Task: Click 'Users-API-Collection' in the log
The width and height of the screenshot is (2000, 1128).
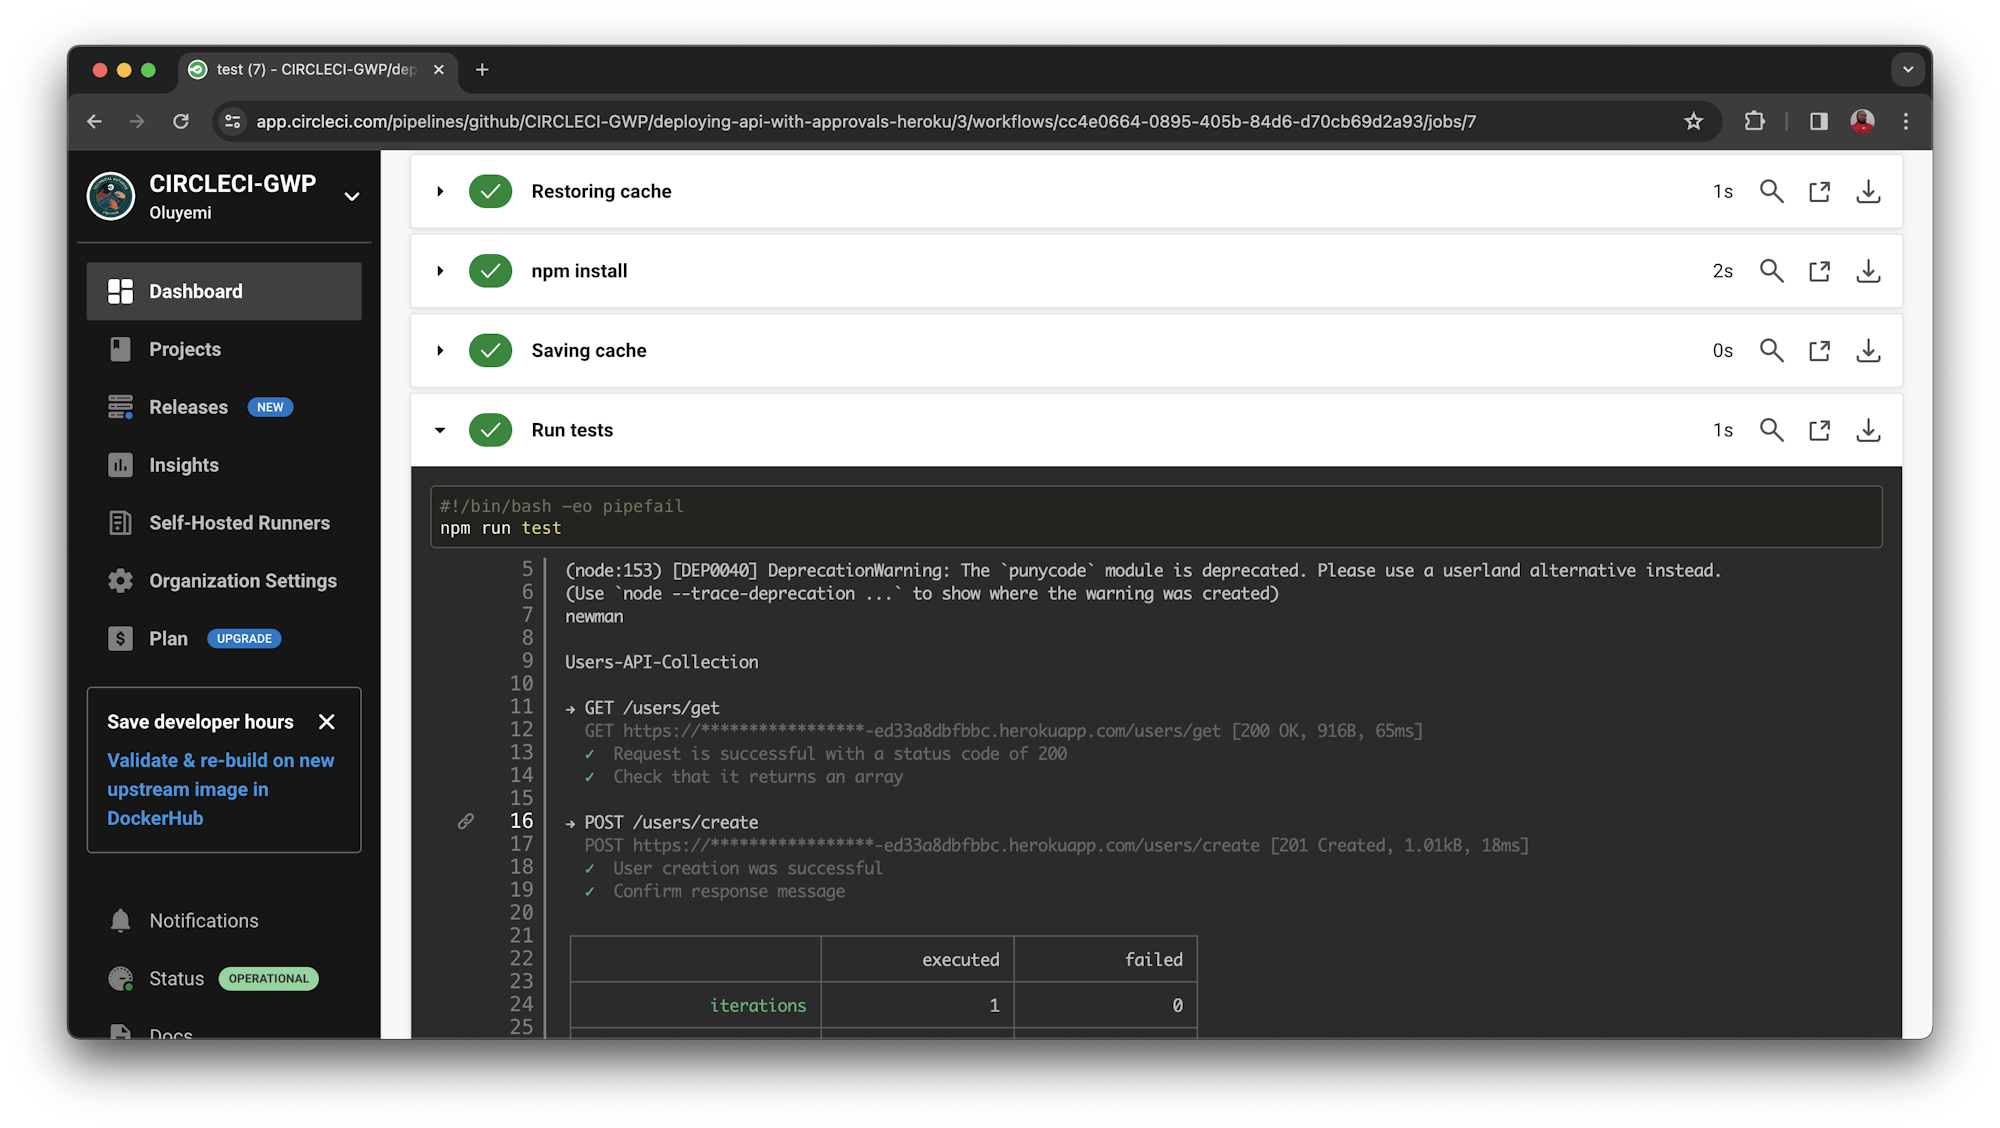Action: [662, 662]
